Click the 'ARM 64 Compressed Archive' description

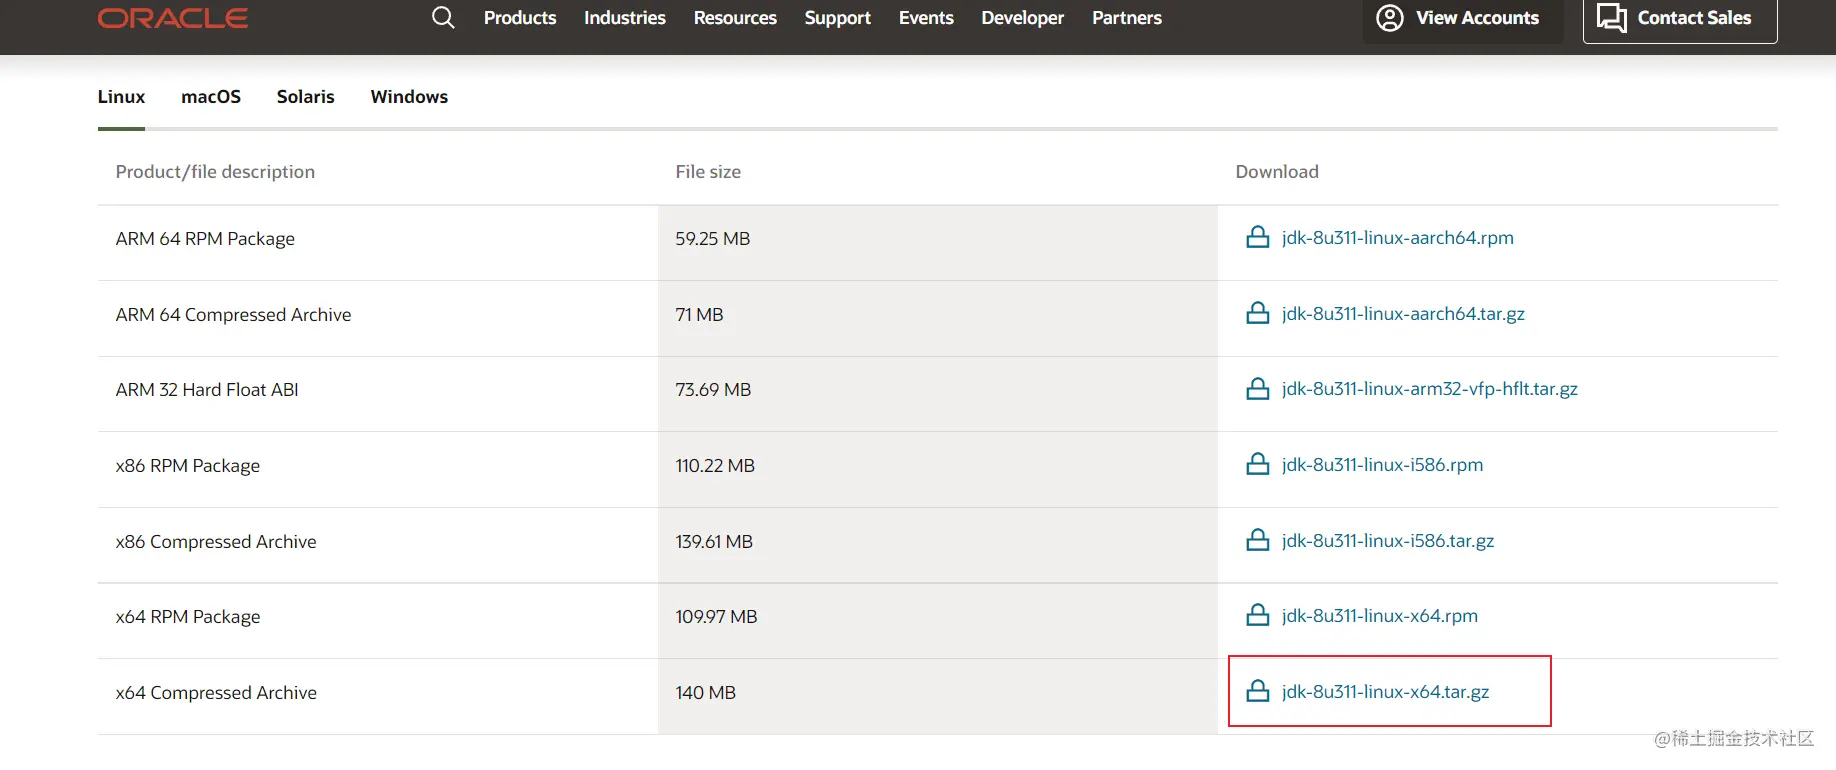[x=234, y=315]
